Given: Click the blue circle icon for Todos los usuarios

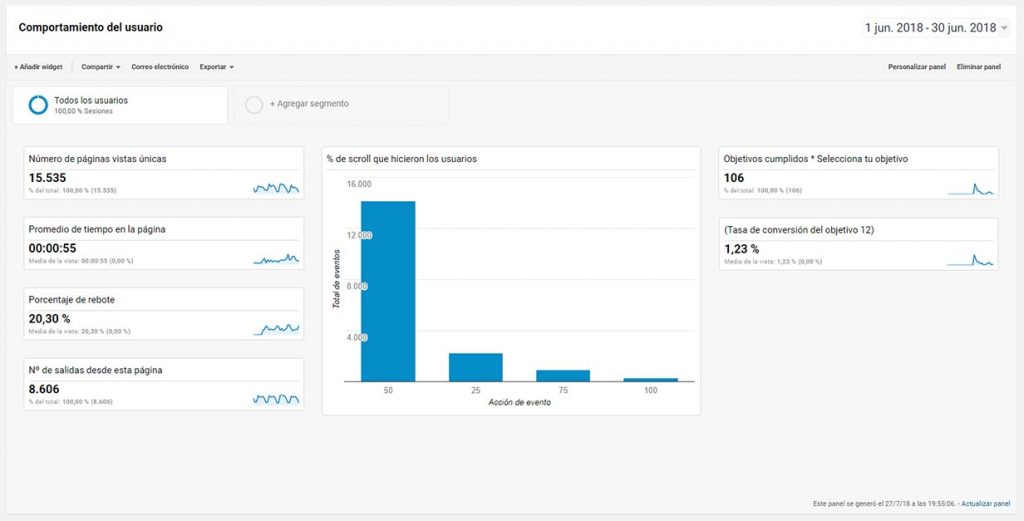Looking at the screenshot, I should (x=38, y=105).
